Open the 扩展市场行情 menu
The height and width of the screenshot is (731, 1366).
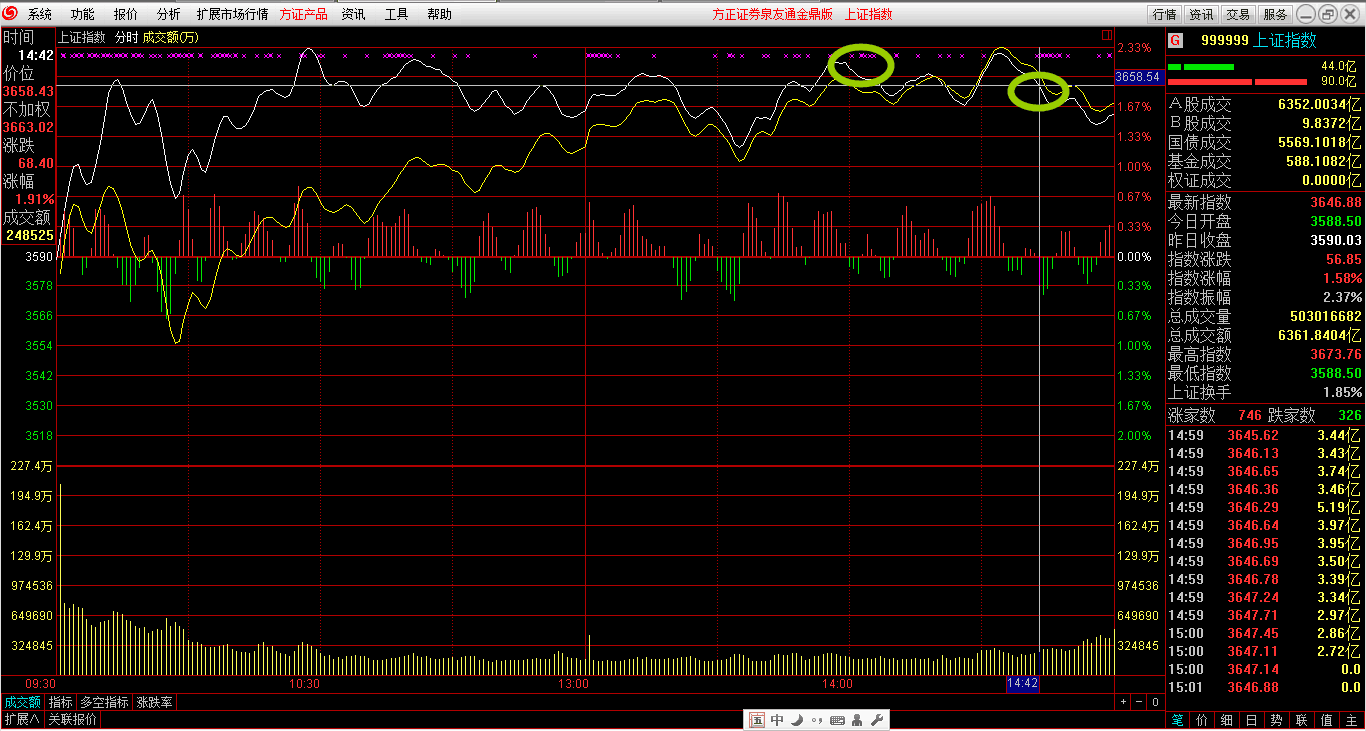pos(232,14)
